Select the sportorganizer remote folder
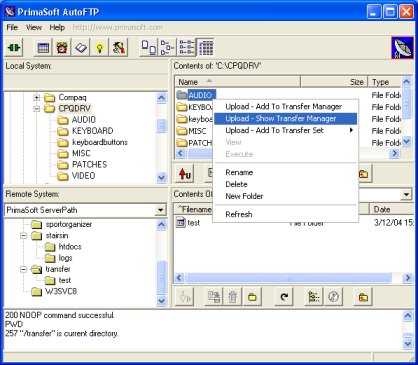The height and width of the screenshot is (365, 418). pyautogui.click(x=69, y=224)
